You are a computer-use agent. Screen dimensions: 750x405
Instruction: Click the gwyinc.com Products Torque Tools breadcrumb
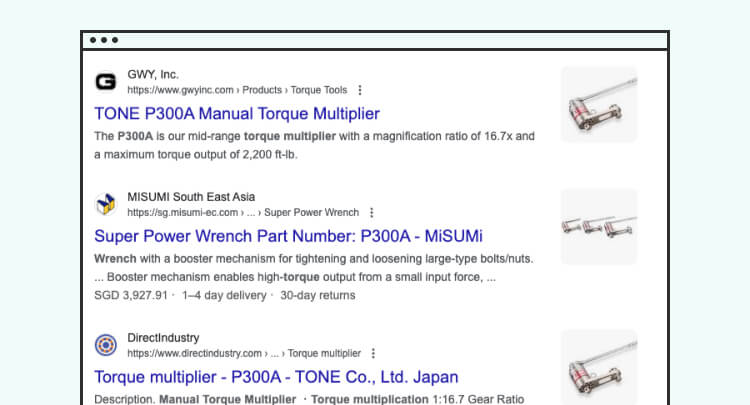click(237, 90)
